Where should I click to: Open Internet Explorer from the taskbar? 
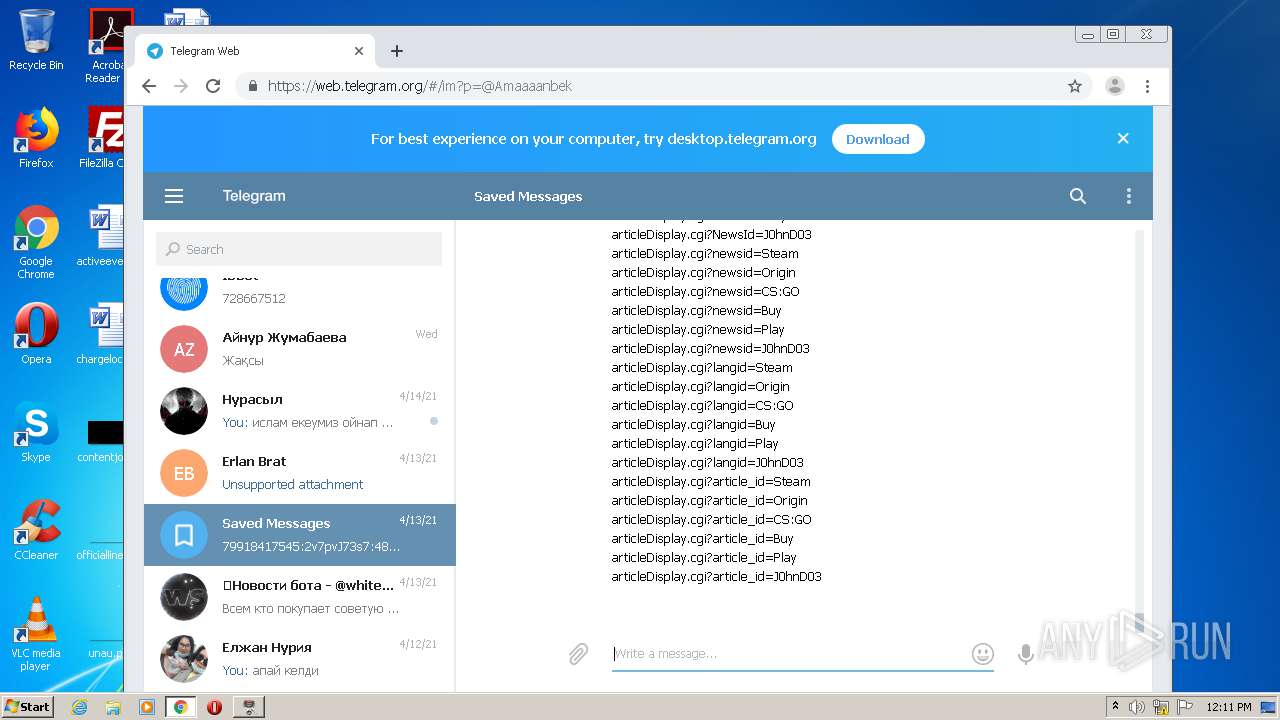[x=79, y=707]
